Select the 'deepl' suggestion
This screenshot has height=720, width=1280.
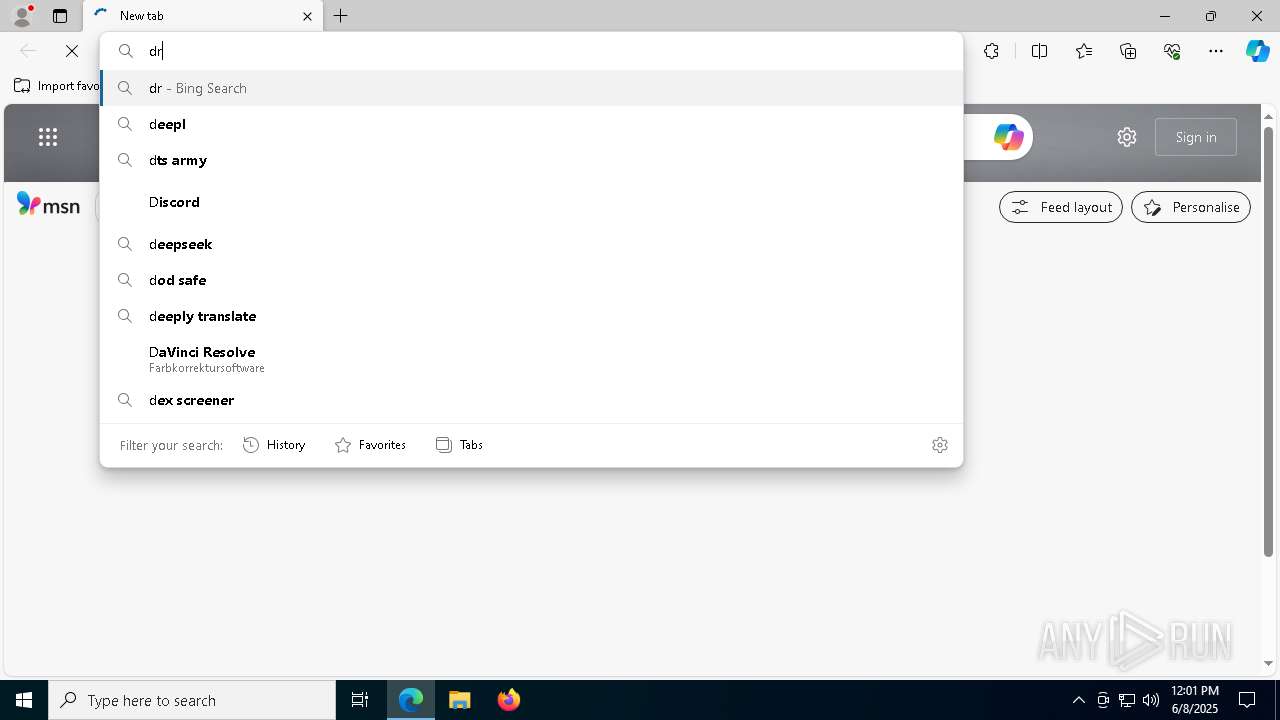click(x=531, y=124)
